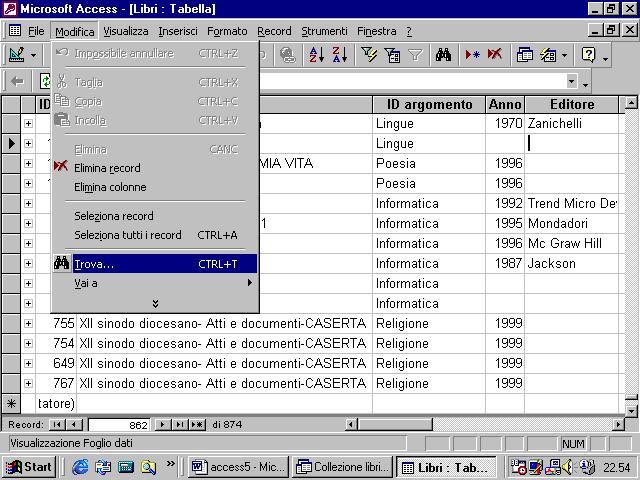Image resolution: width=640 pixels, height=480 pixels.
Task: Click the Editore column header
Action: click(x=571, y=104)
